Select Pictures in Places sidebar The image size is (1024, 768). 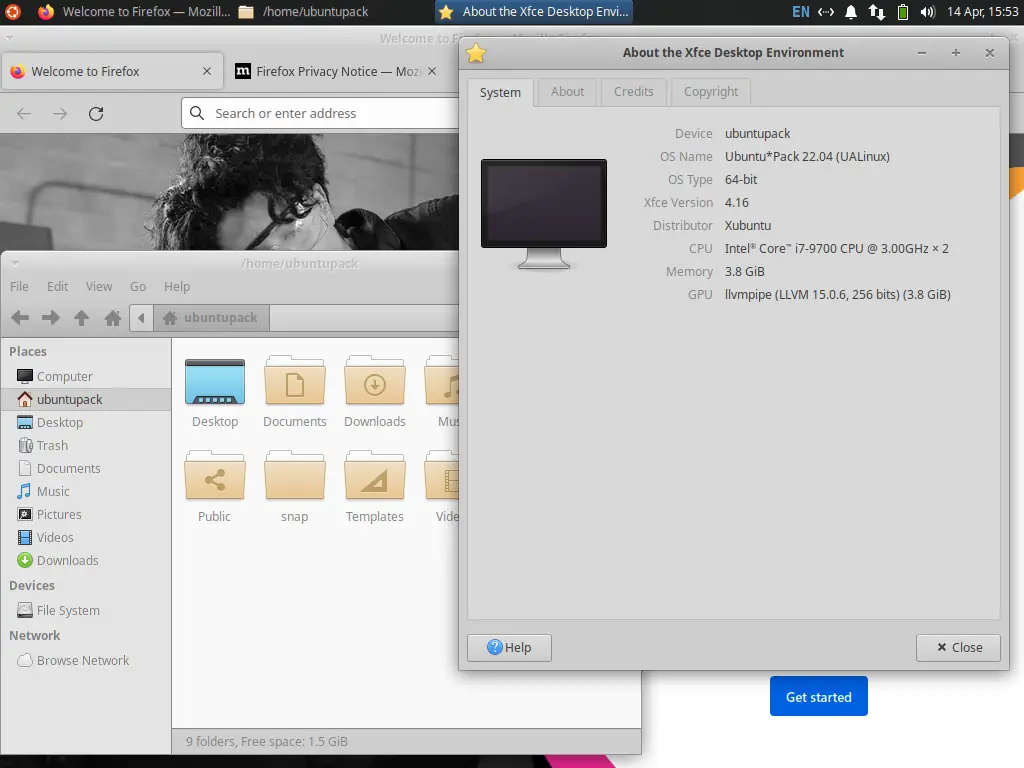point(86,515)
